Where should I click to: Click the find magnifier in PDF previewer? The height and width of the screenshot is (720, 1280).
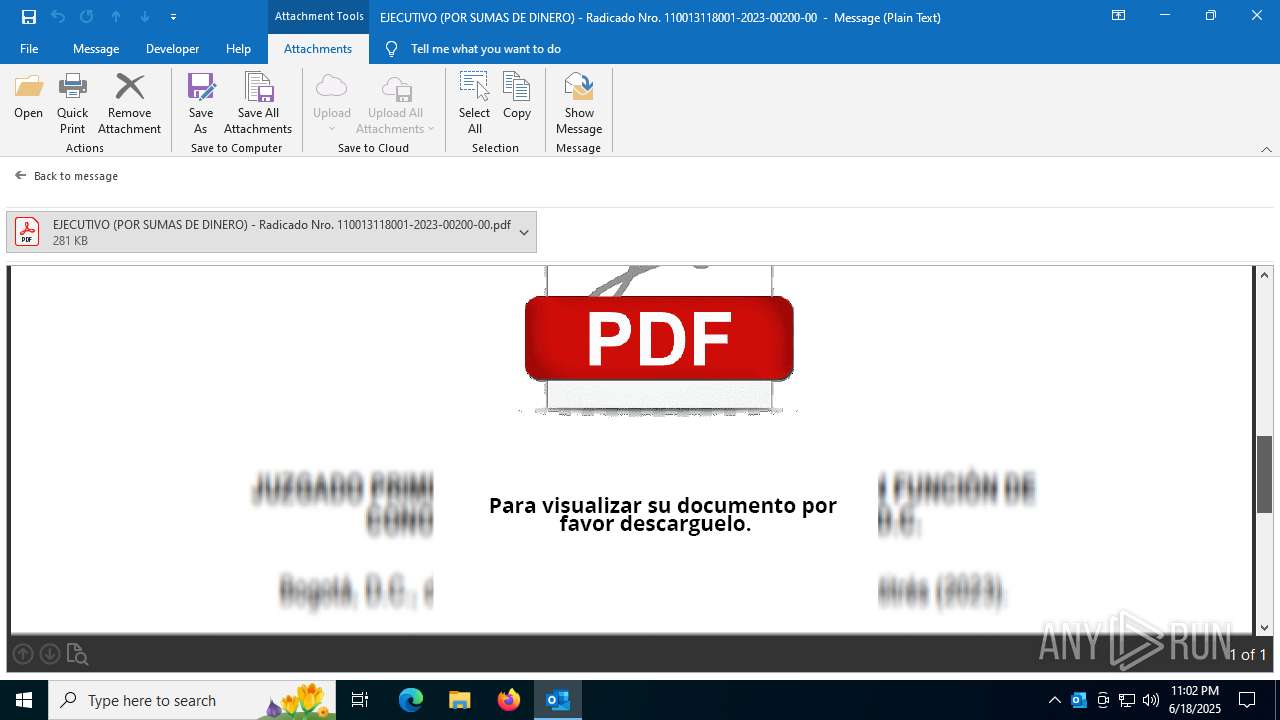tap(77, 654)
